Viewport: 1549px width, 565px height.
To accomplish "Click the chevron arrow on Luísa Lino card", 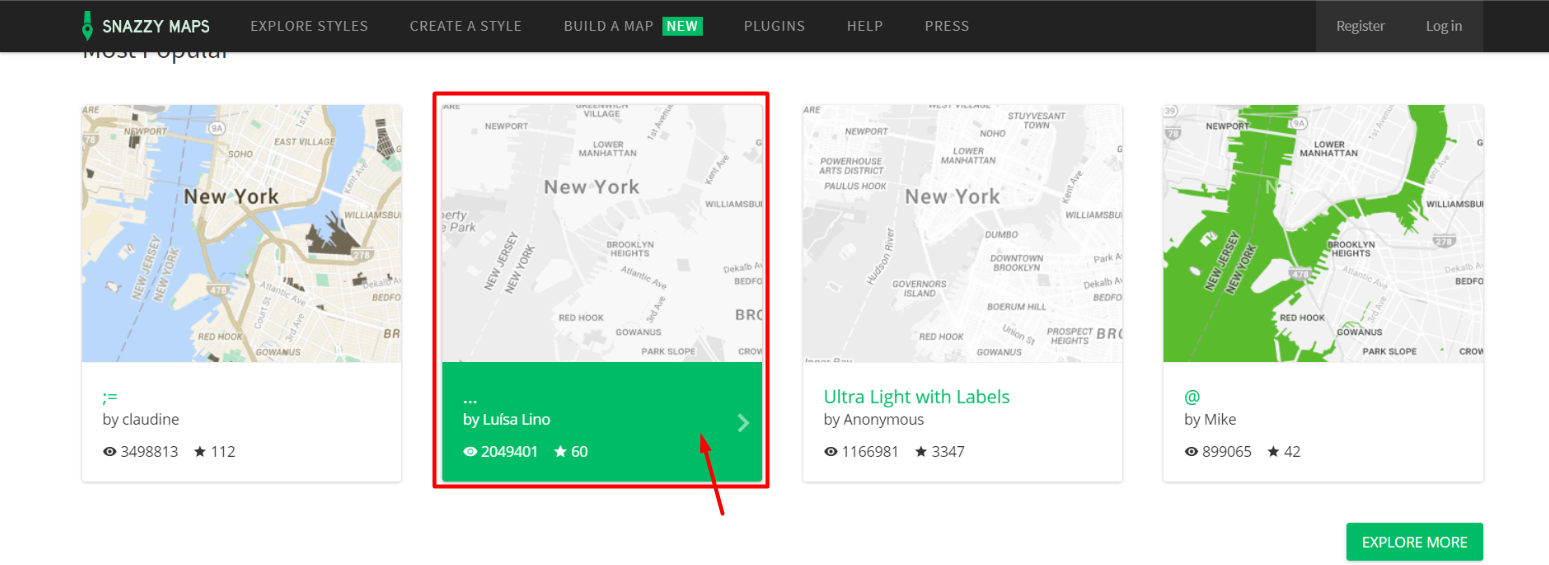I will point(743,423).
